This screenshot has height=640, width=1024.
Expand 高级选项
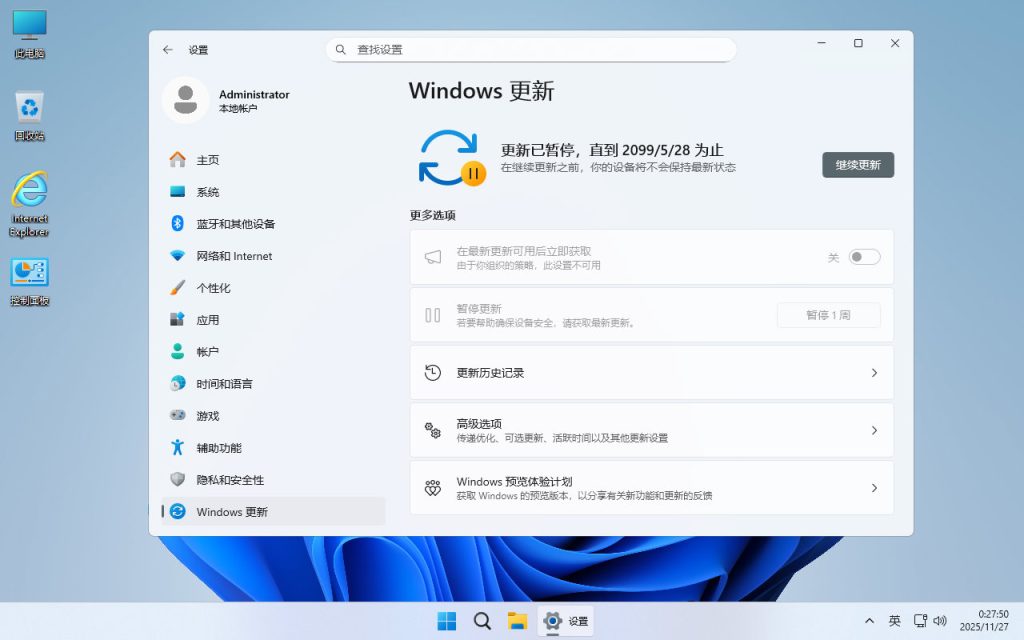(651, 430)
